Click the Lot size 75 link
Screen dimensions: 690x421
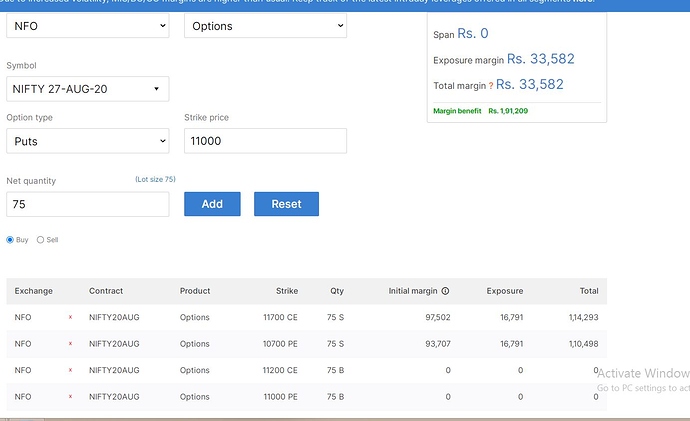155,179
